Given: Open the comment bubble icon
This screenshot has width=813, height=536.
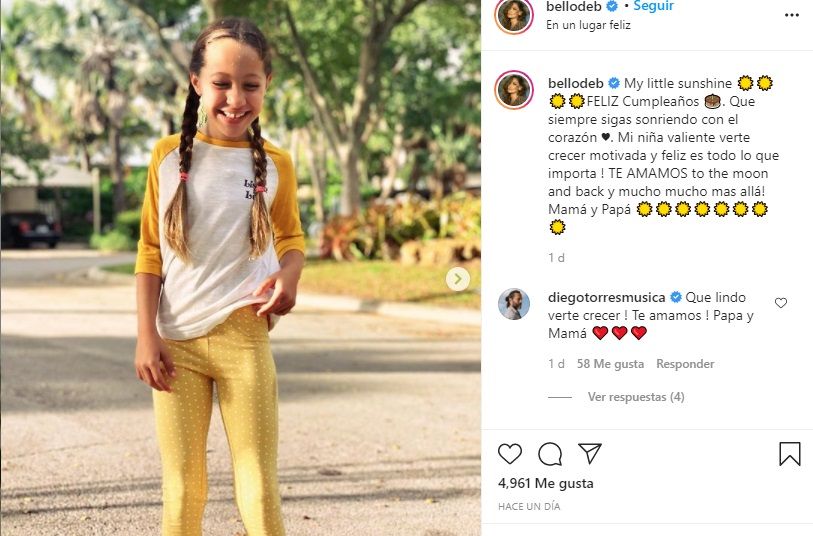Looking at the screenshot, I should pyautogui.click(x=550, y=454).
